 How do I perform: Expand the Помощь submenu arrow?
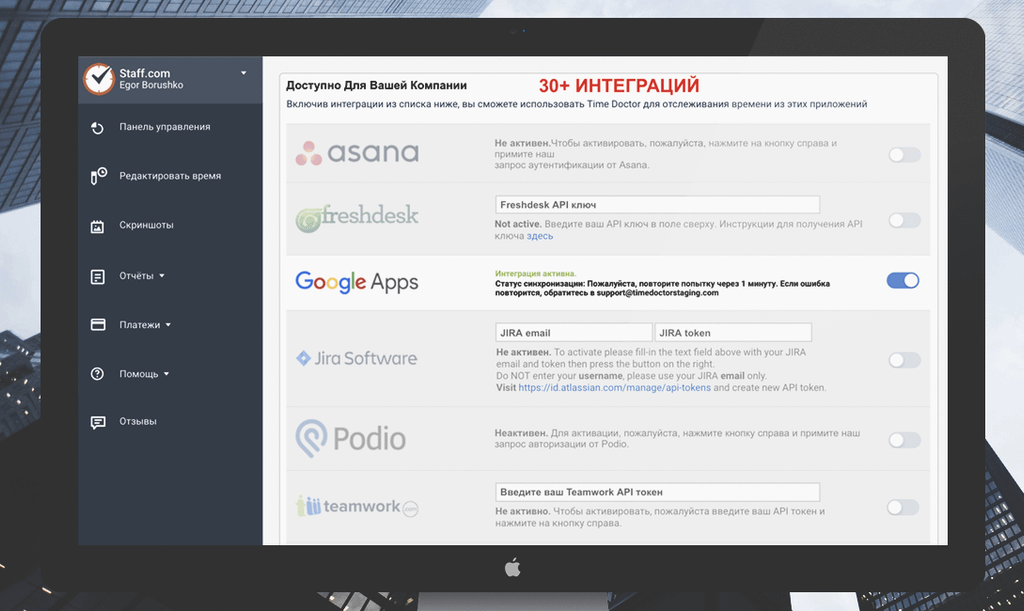pos(167,374)
